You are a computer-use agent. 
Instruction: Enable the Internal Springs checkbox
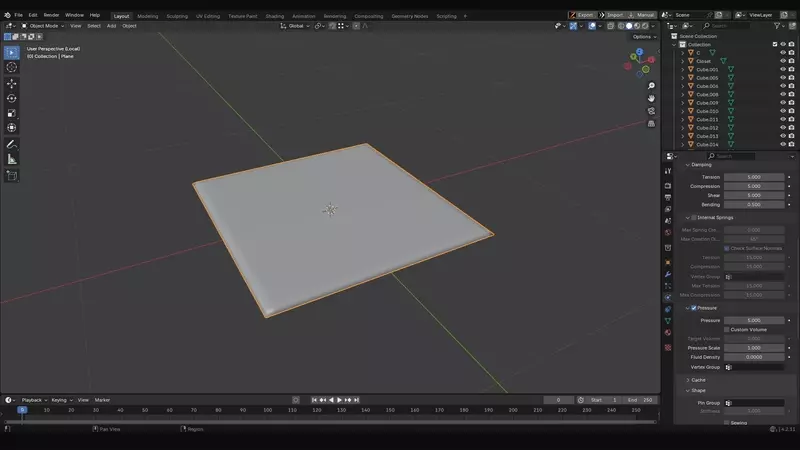tap(694, 218)
